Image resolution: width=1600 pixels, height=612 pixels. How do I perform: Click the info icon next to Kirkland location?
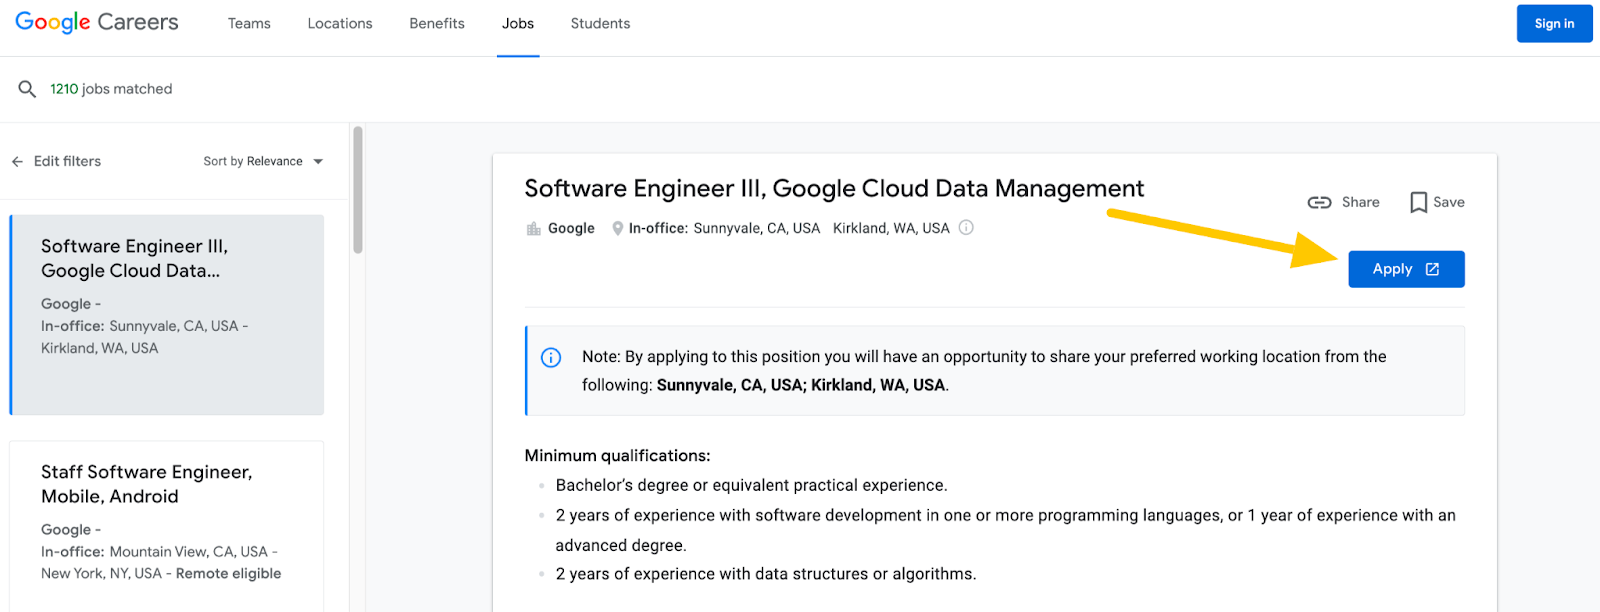click(x=966, y=228)
